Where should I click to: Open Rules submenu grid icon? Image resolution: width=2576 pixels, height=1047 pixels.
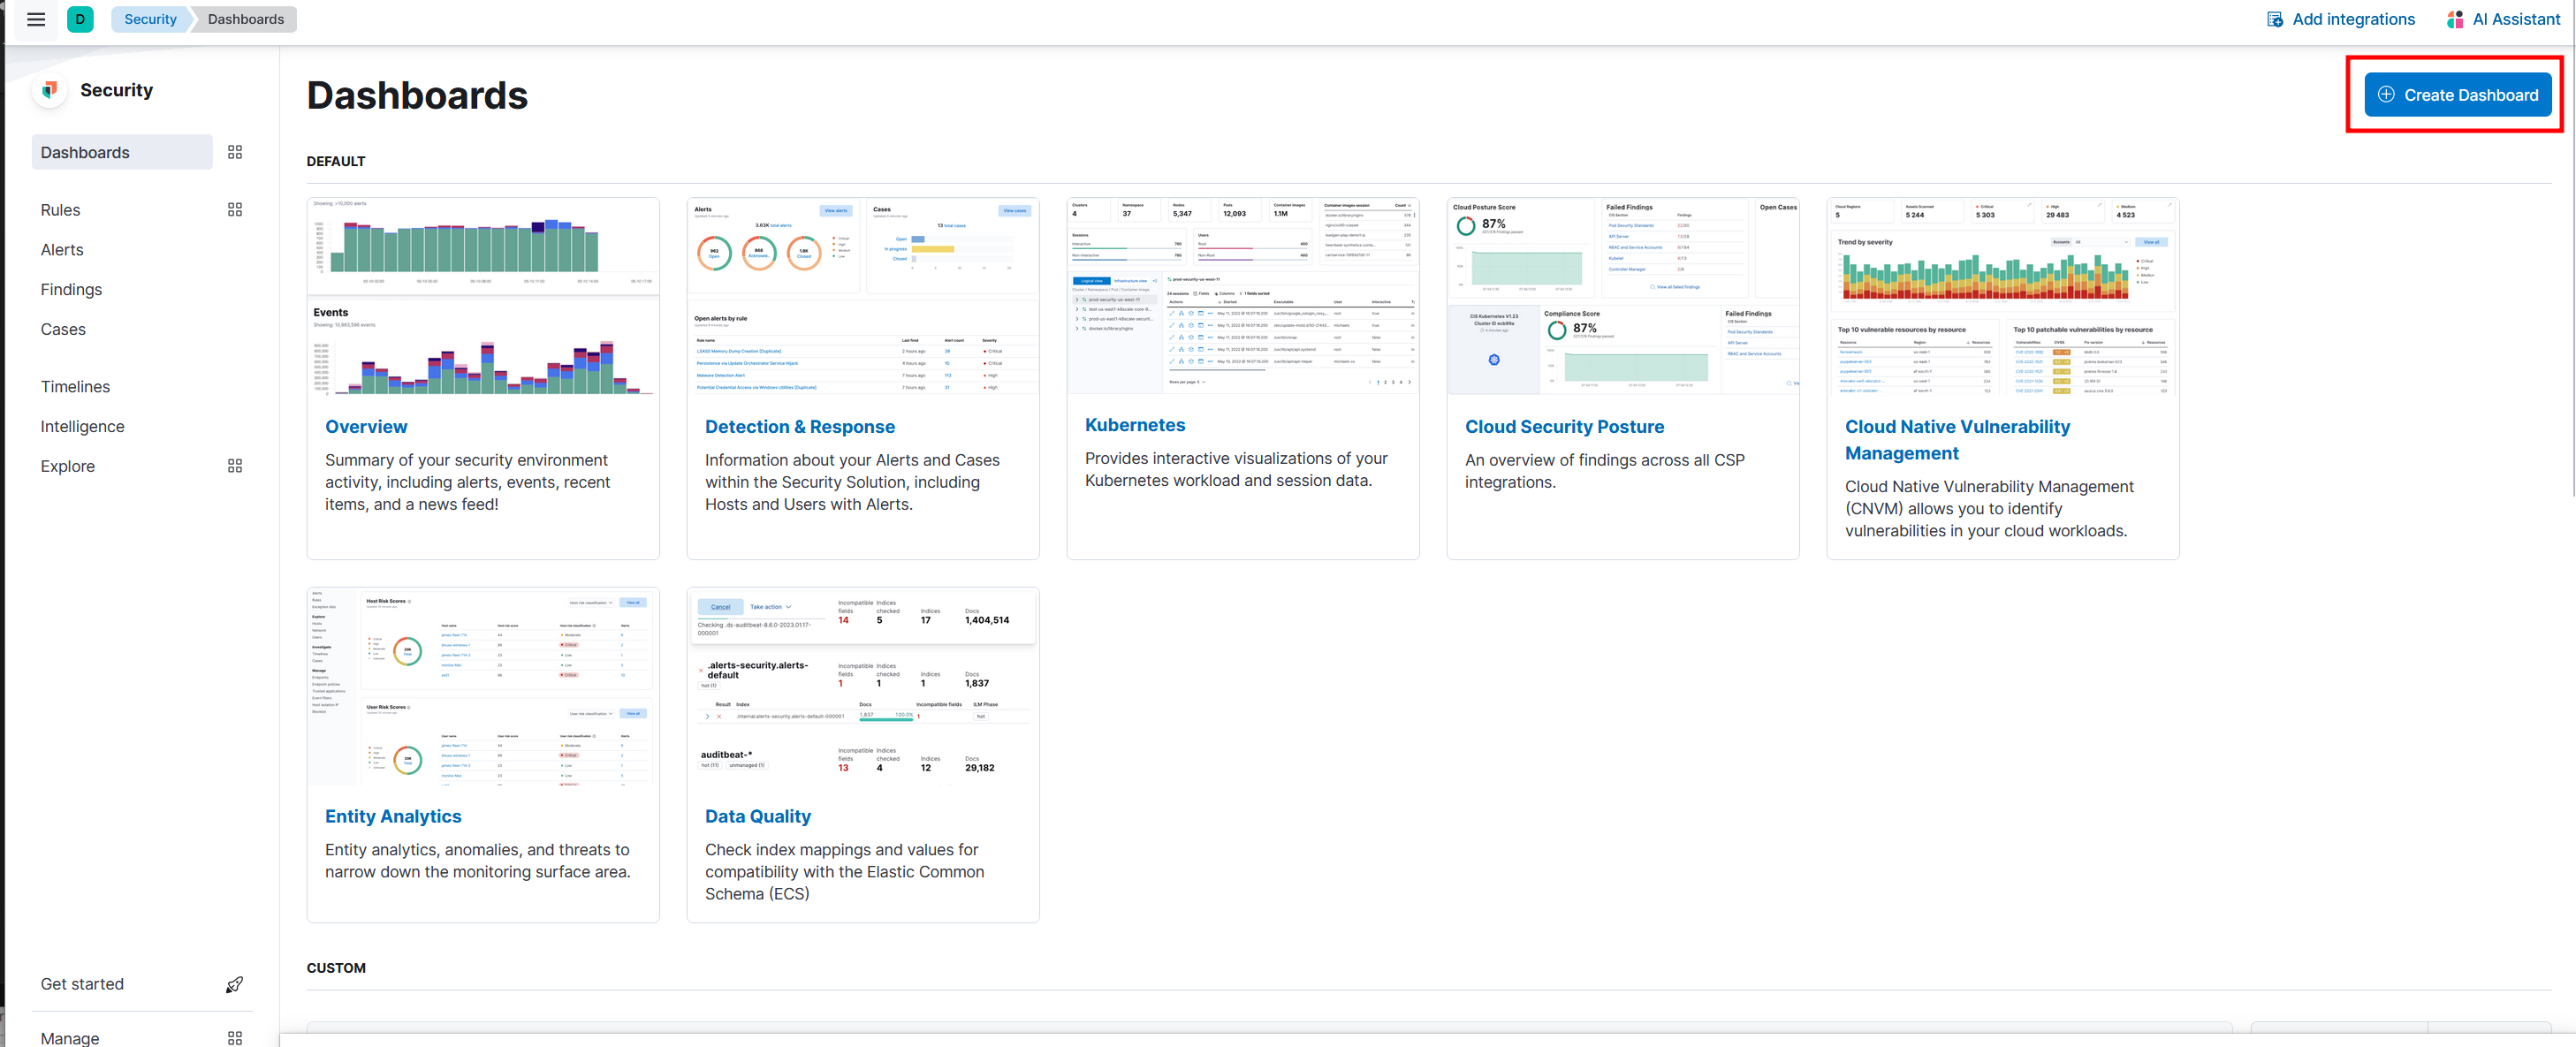click(235, 210)
